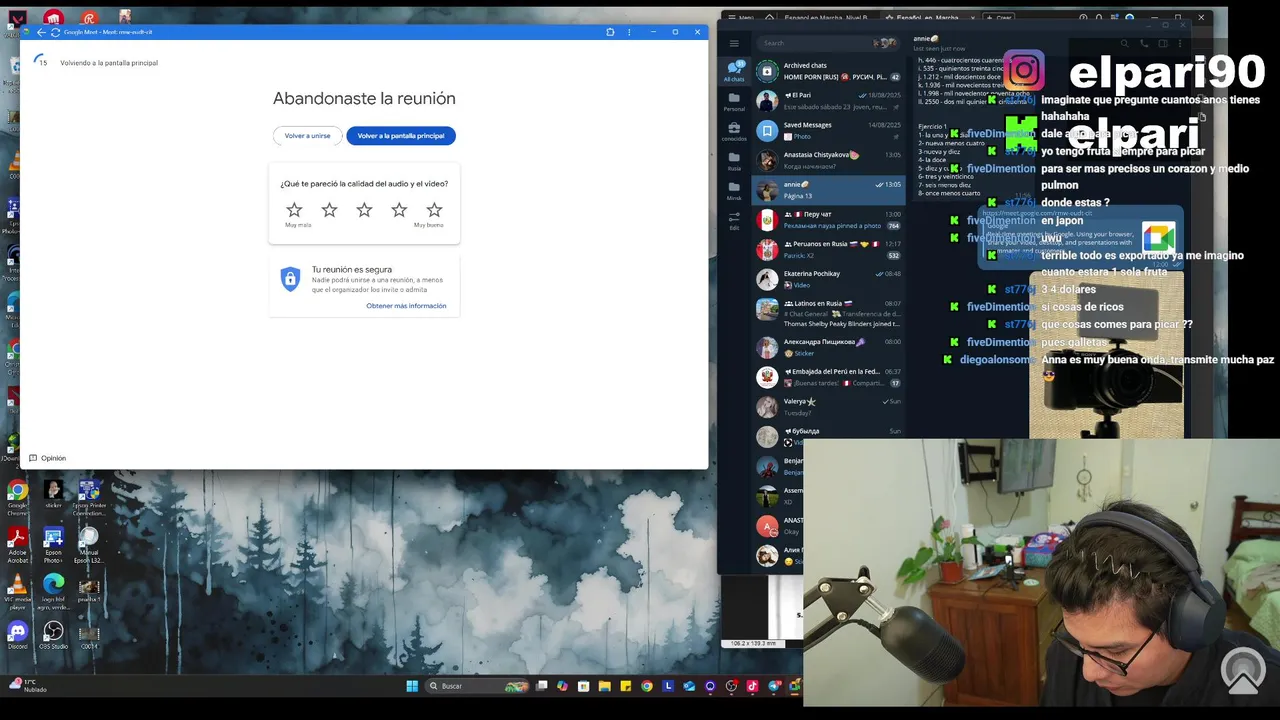1280x720 pixels.
Task: Select conocidos folder in Telegram sidebar
Action: point(734,131)
